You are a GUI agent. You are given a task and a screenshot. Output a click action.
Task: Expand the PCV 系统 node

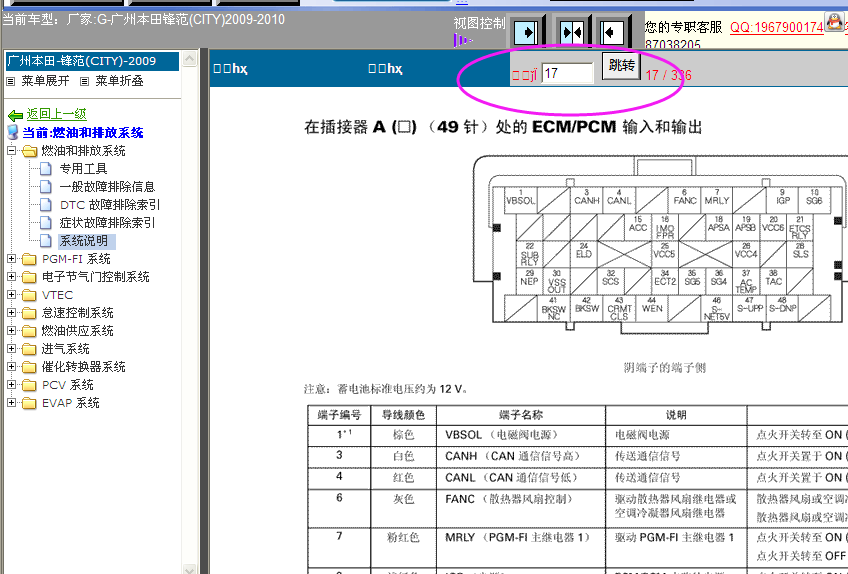point(11,385)
